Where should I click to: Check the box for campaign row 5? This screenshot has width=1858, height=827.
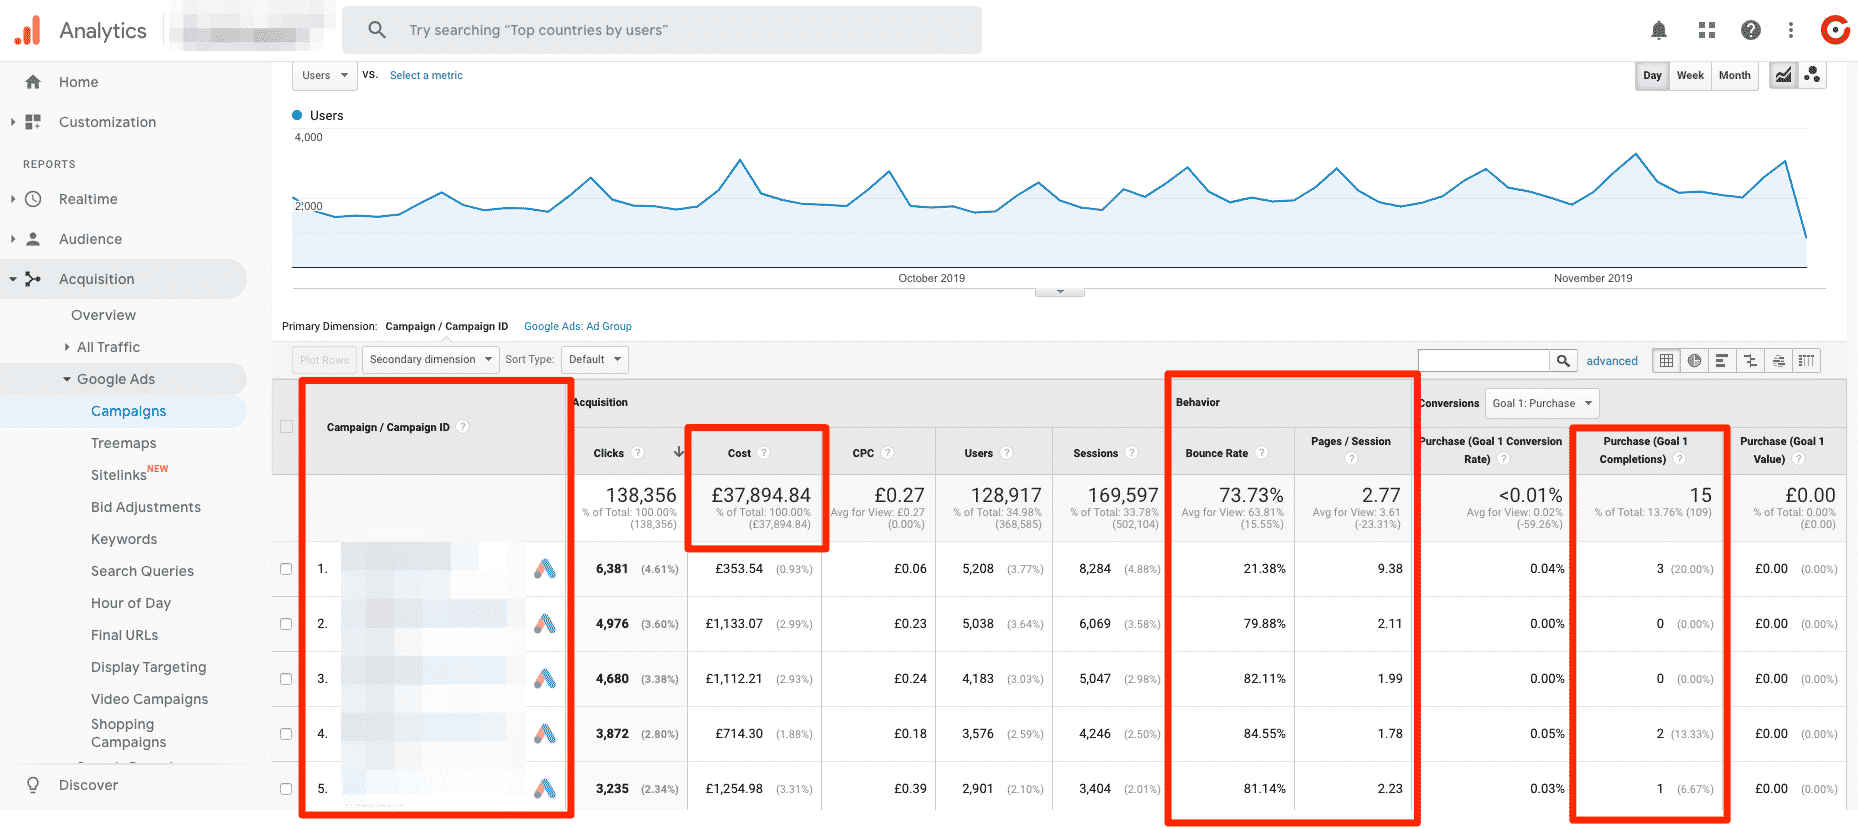click(x=286, y=789)
